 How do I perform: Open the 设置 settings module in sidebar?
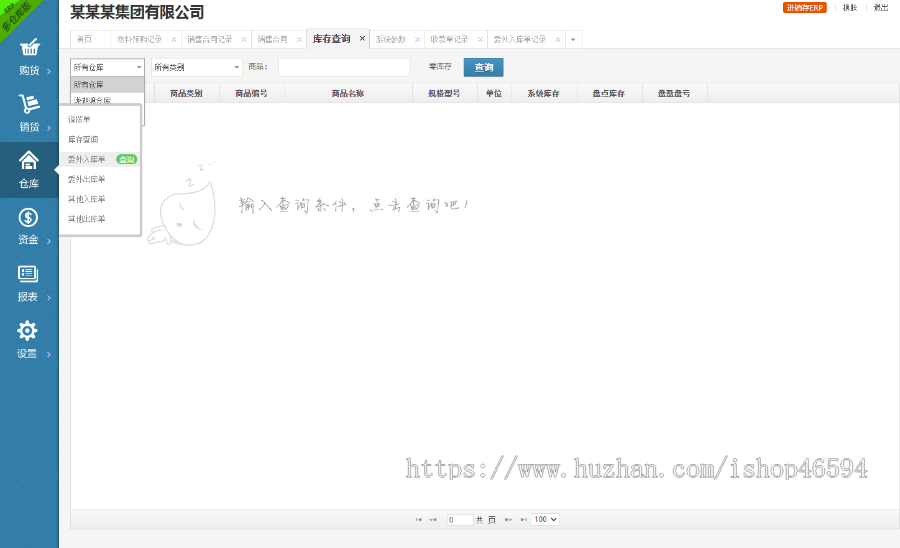[29, 340]
